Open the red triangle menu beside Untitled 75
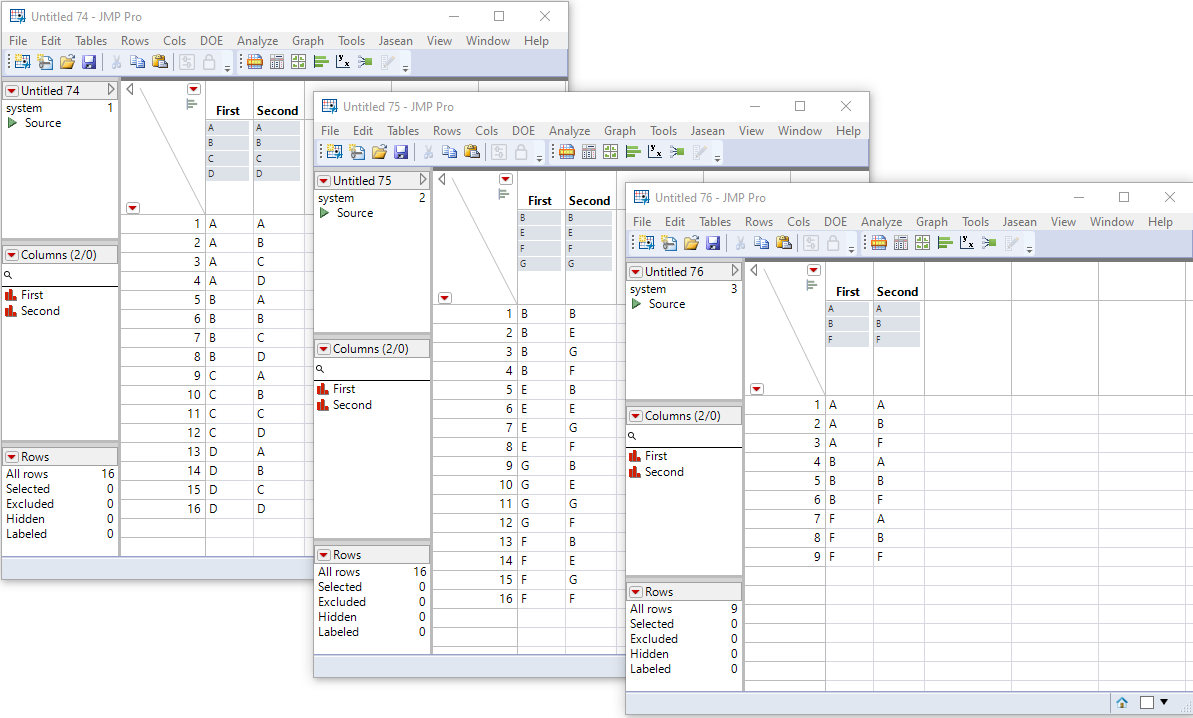 pyautogui.click(x=323, y=180)
